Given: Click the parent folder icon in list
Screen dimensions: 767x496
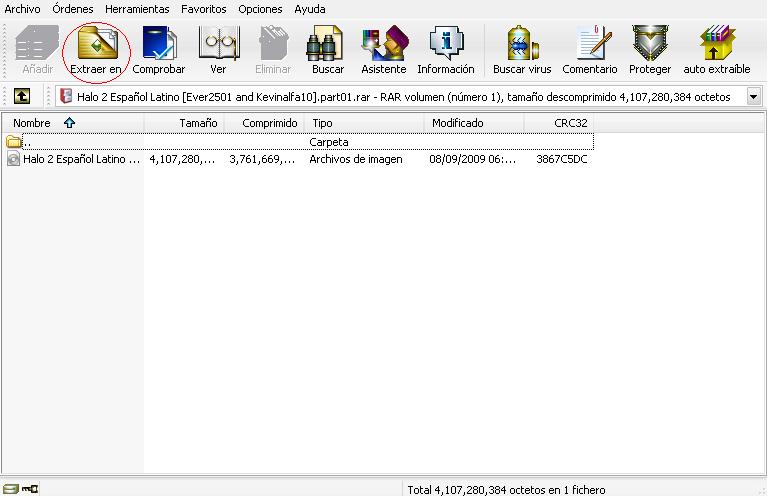Looking at the screenshot, I should pyautogui.click(x=13, y=142).
